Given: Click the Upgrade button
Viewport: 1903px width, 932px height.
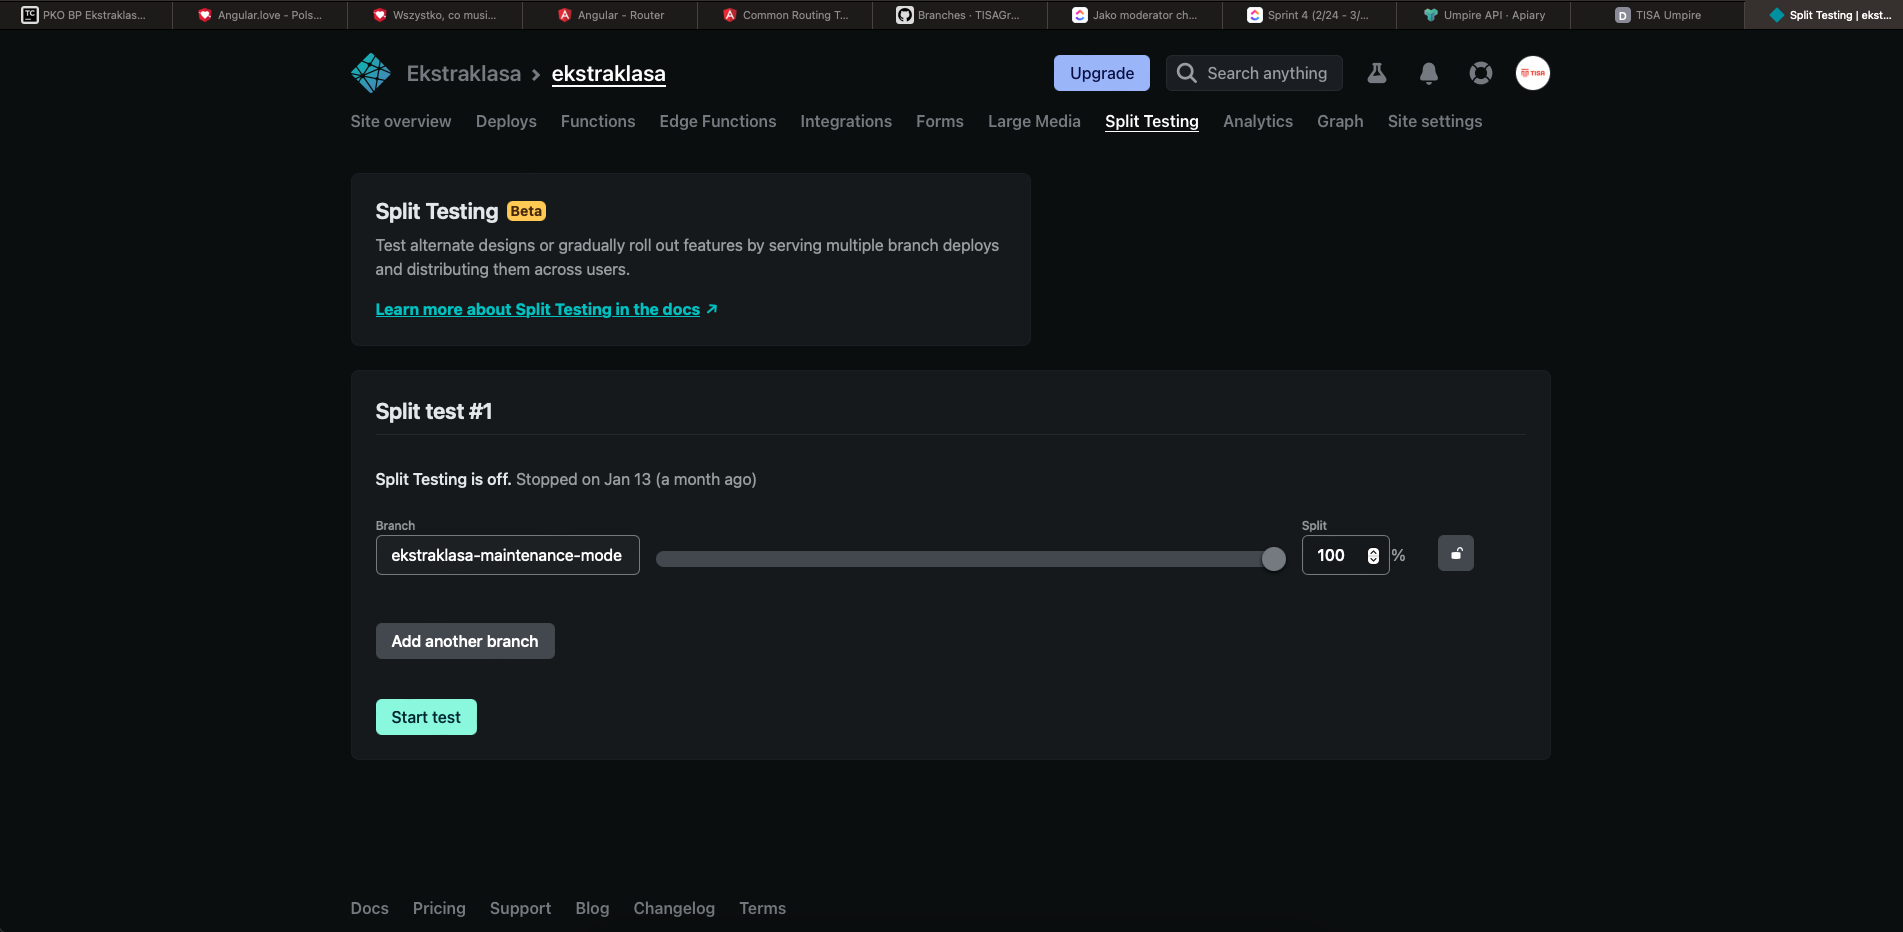Looking at the screenshot, I should point(1102,73).
